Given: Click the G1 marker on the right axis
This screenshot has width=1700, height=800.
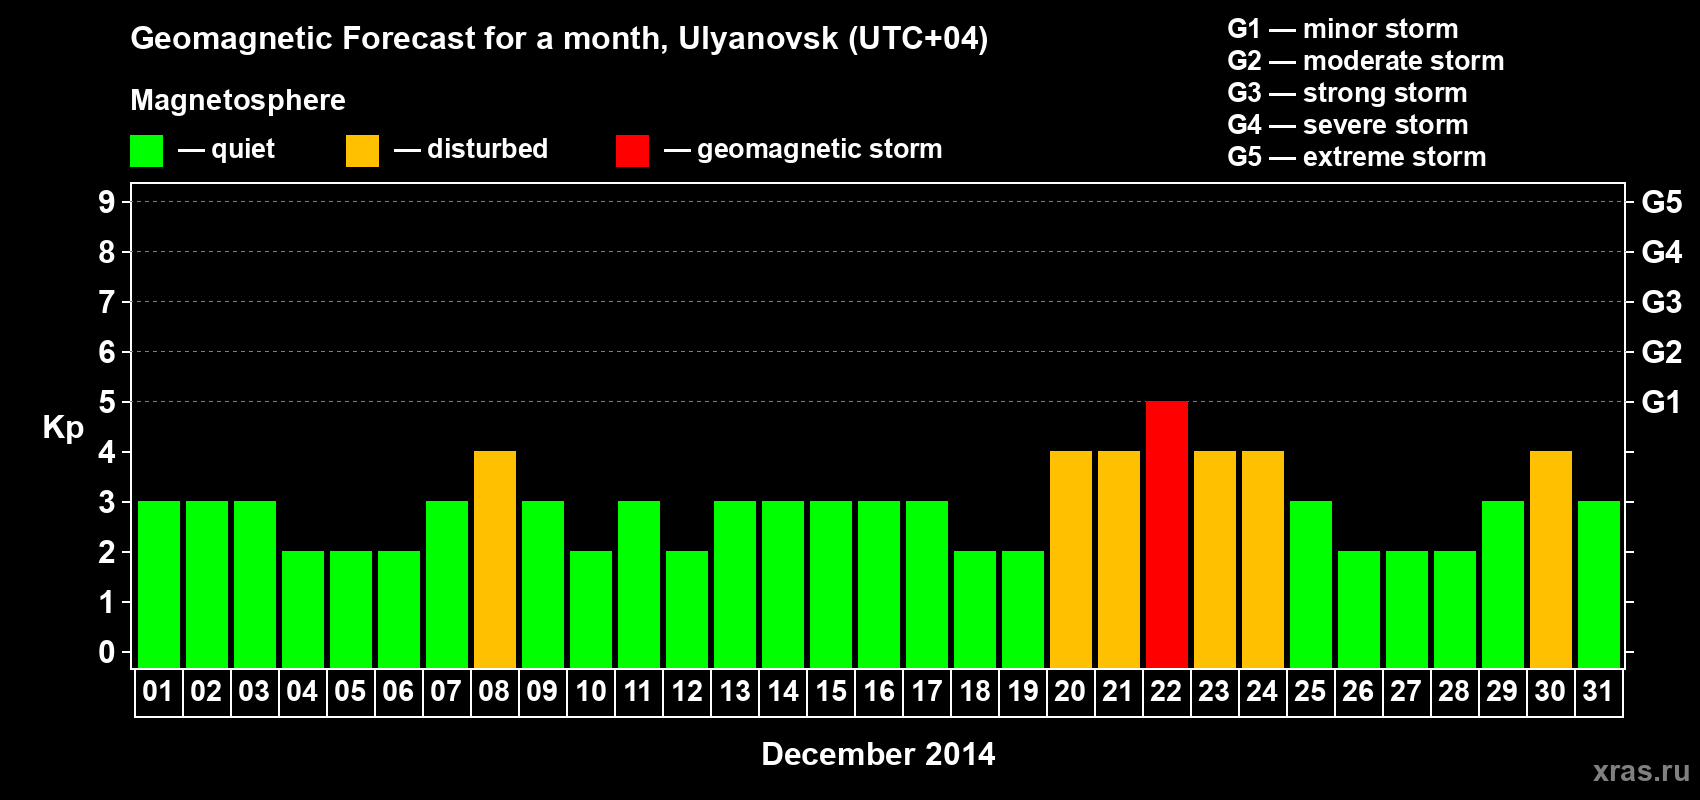Looking at the screenshot, I should click(x=1662, y=402).
